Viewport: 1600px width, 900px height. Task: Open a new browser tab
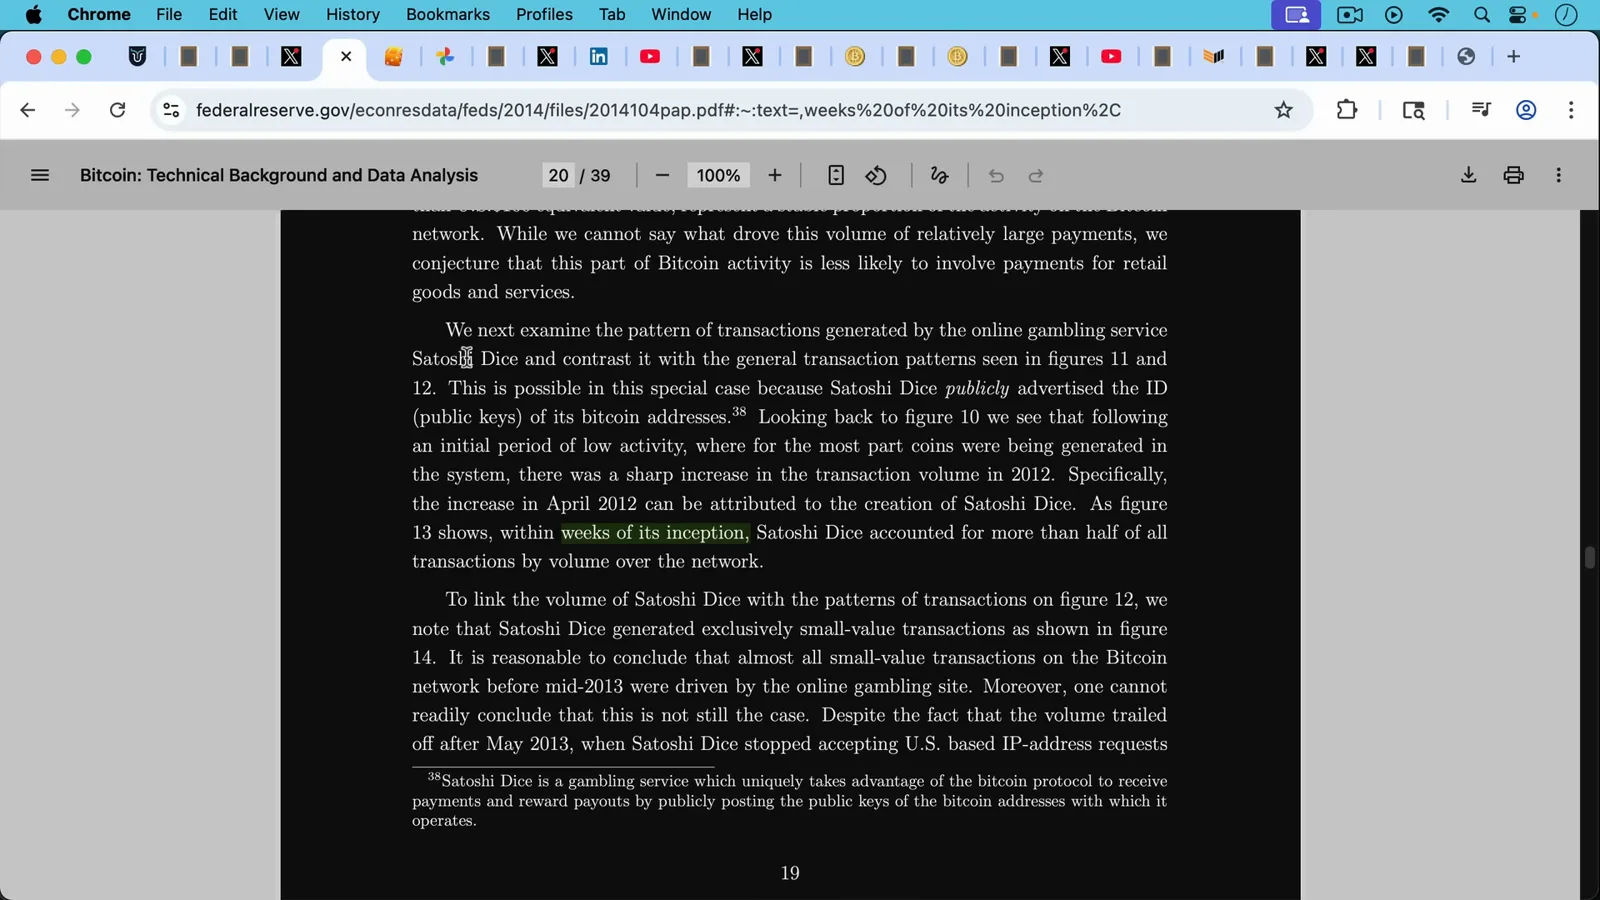click(1514, 56)
